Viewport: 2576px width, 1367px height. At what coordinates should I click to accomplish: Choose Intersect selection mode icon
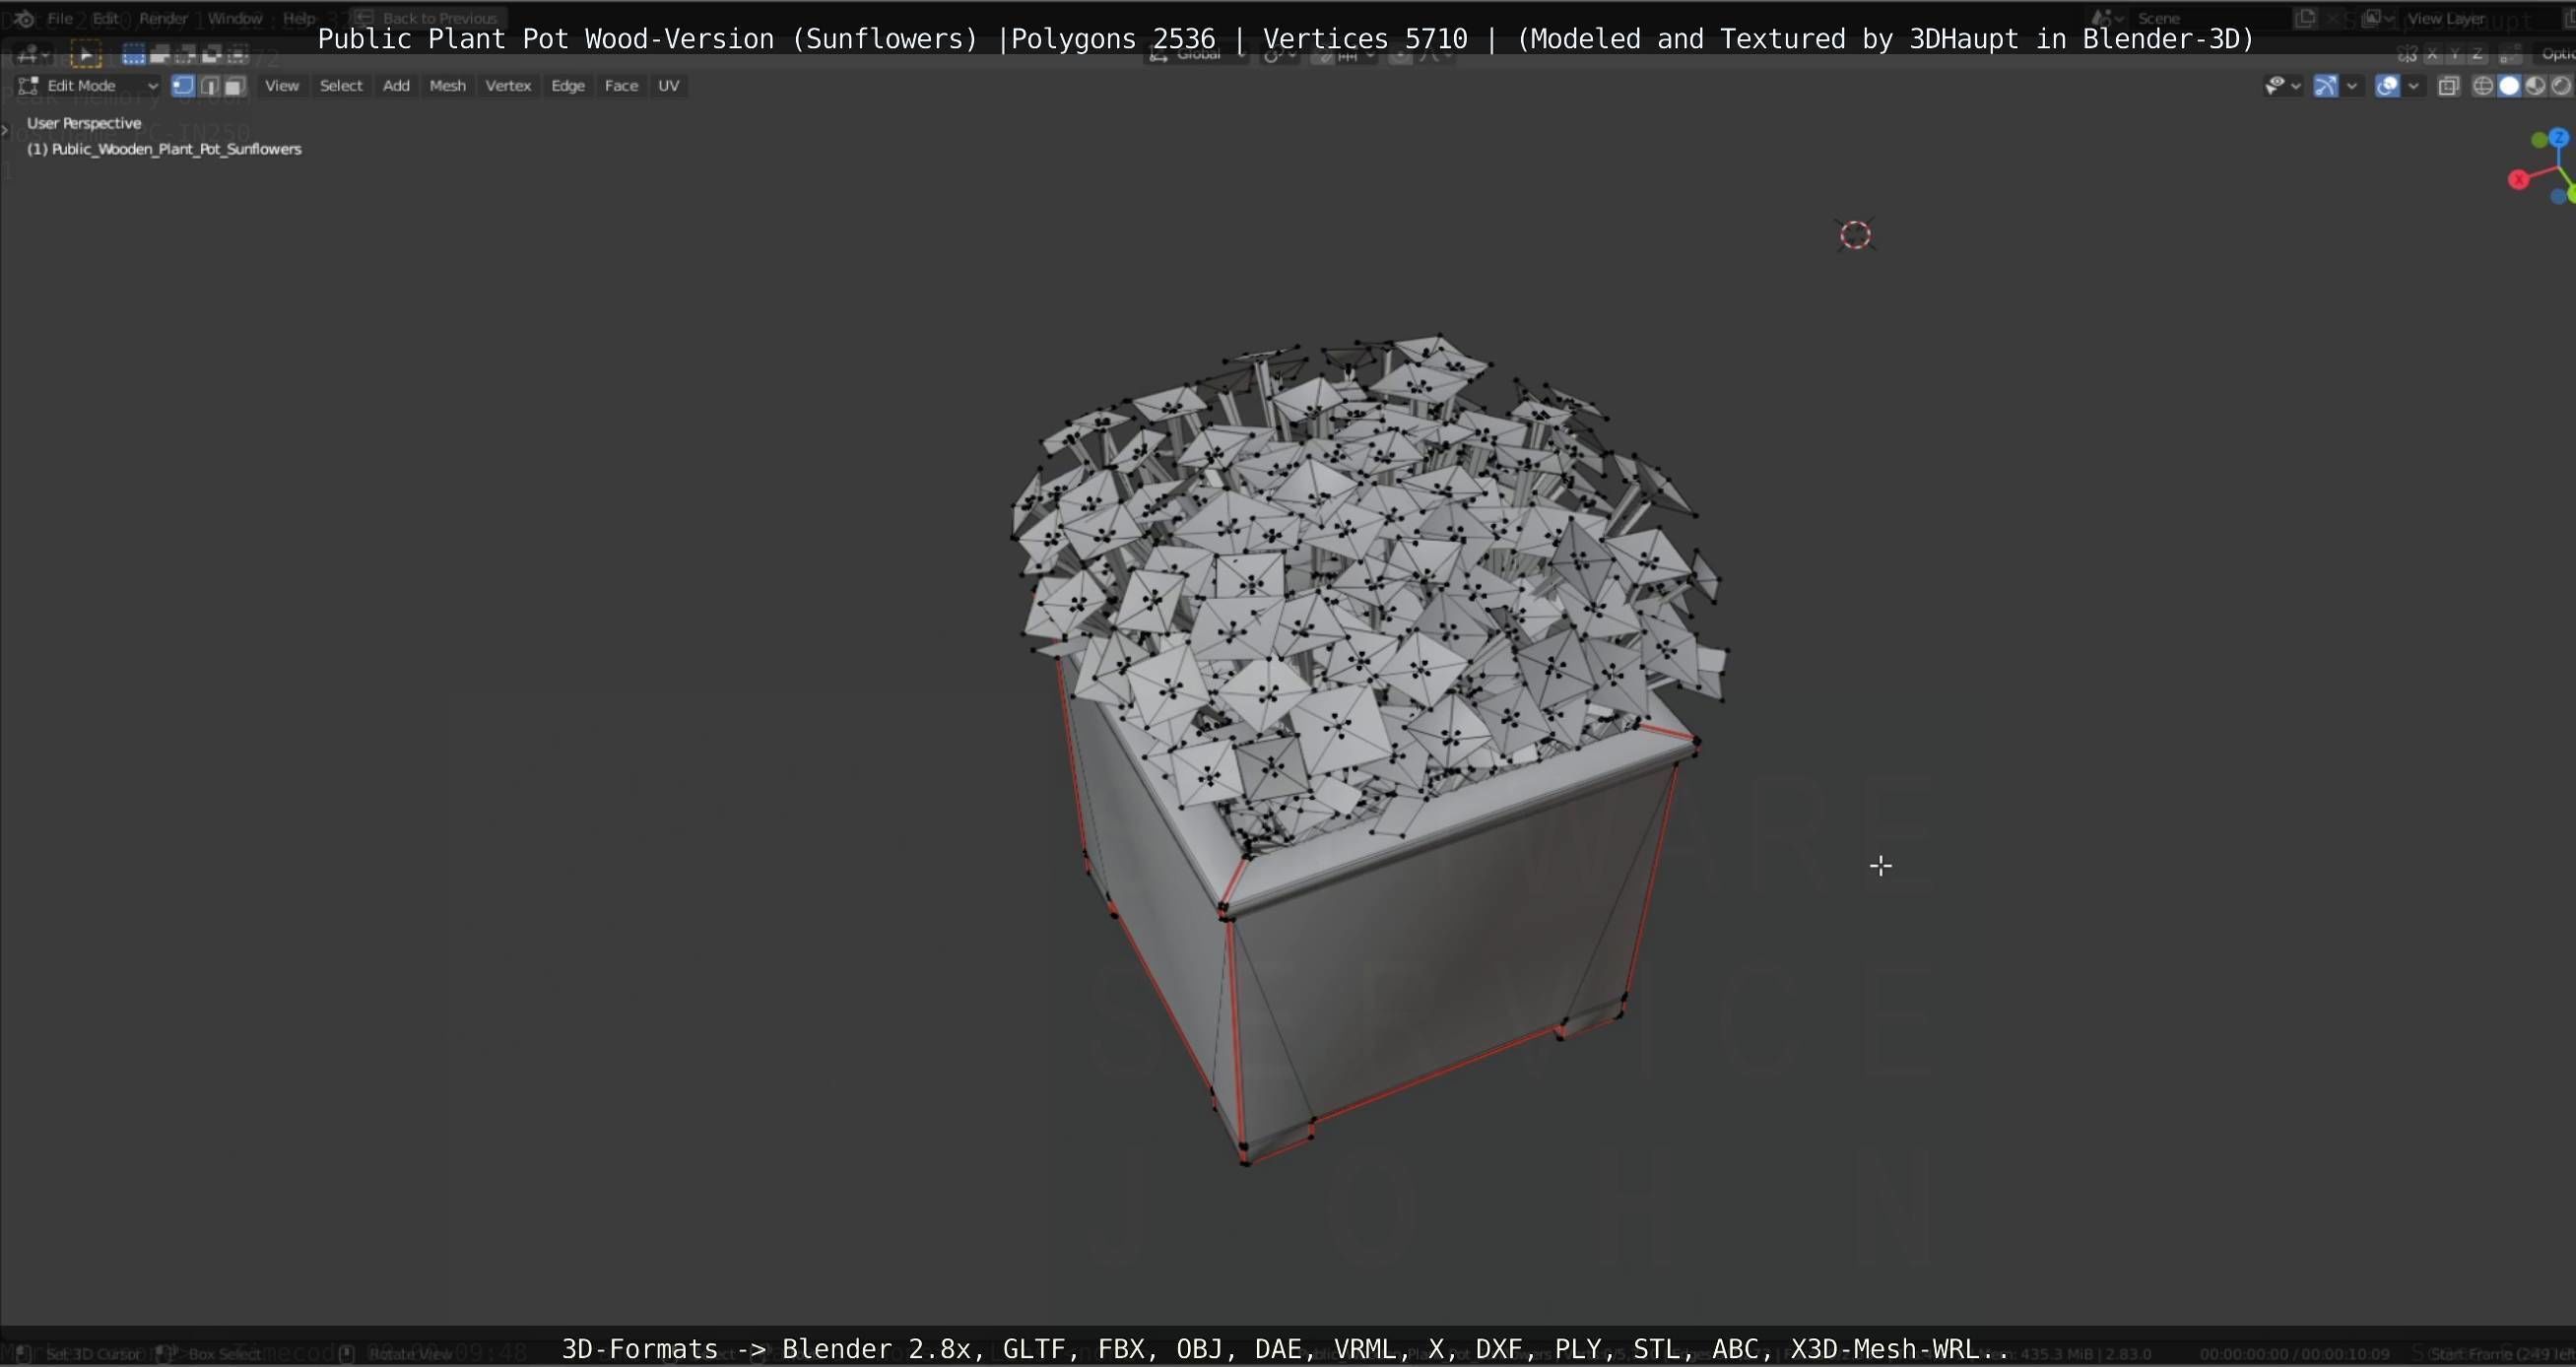tap(237, 54)
